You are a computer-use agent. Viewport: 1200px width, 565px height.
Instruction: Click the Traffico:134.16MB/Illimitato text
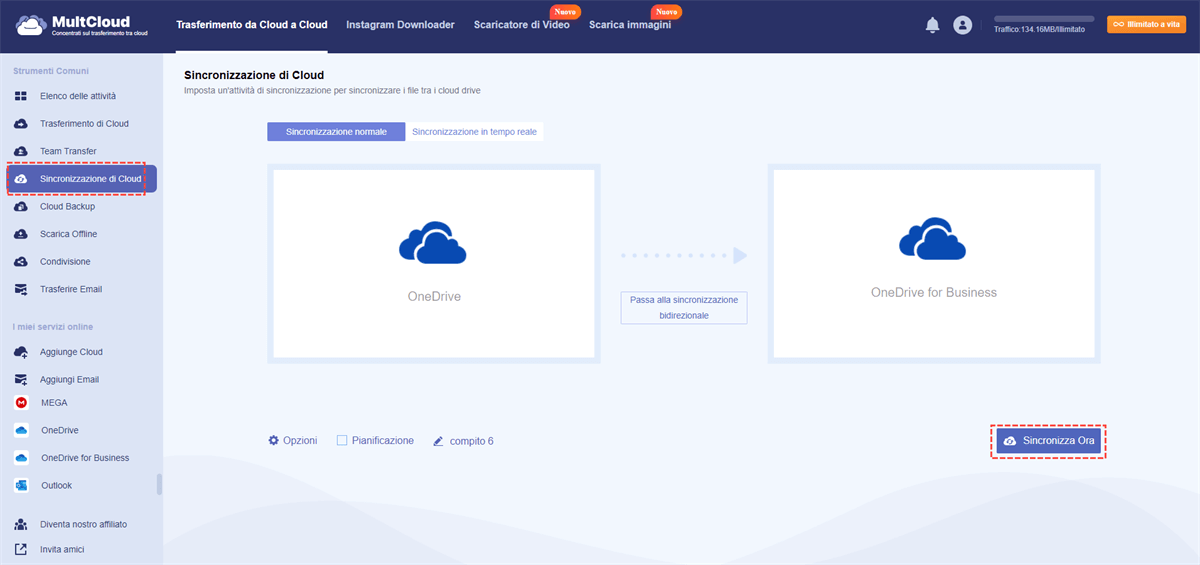pos(1039,30)
